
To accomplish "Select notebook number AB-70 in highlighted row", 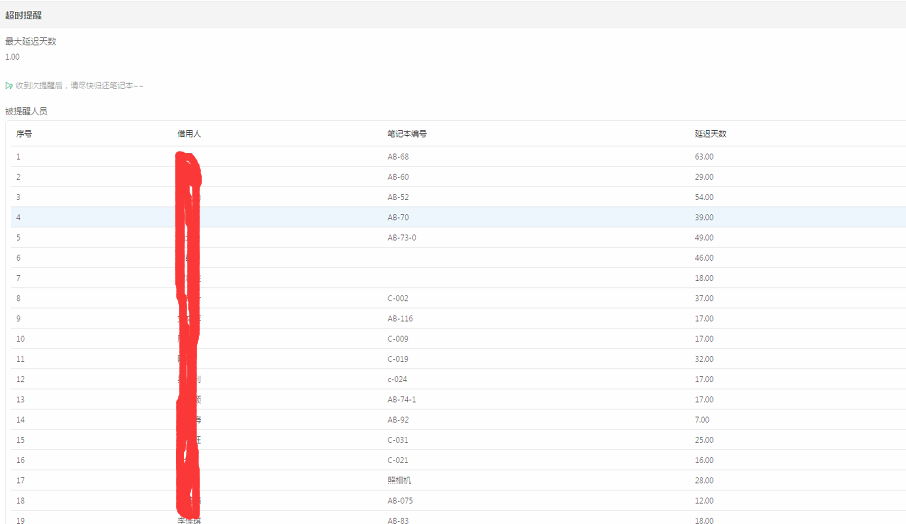I will [398, 217].
